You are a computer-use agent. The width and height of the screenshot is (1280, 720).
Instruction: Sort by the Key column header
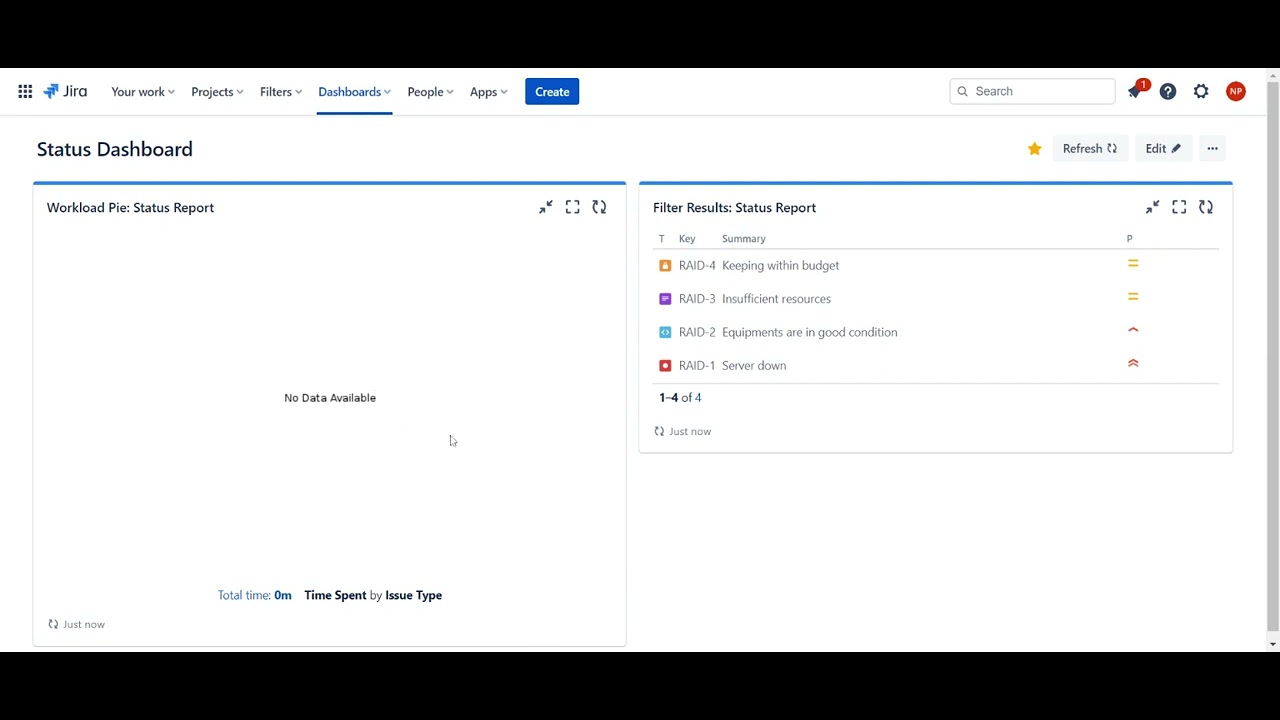pos(687,239)
